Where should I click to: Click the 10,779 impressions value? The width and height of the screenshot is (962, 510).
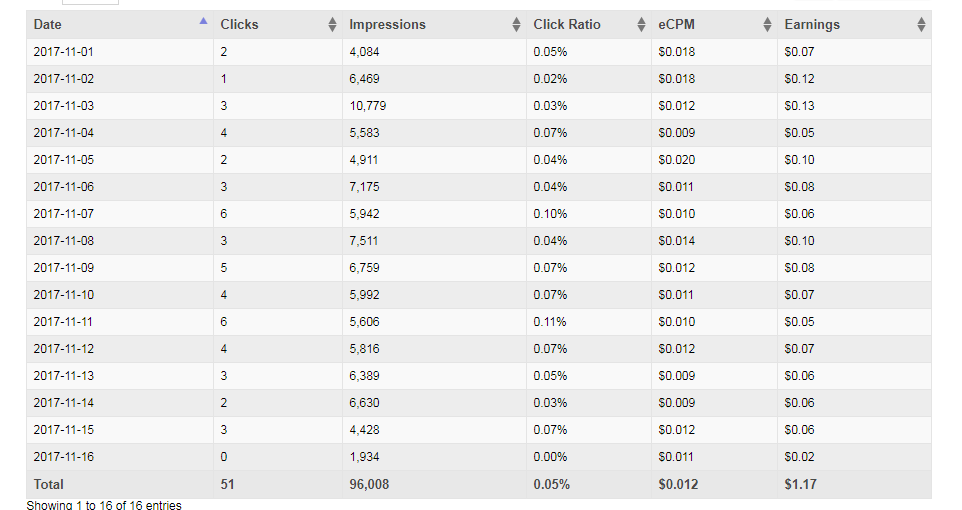click(366, 105)
